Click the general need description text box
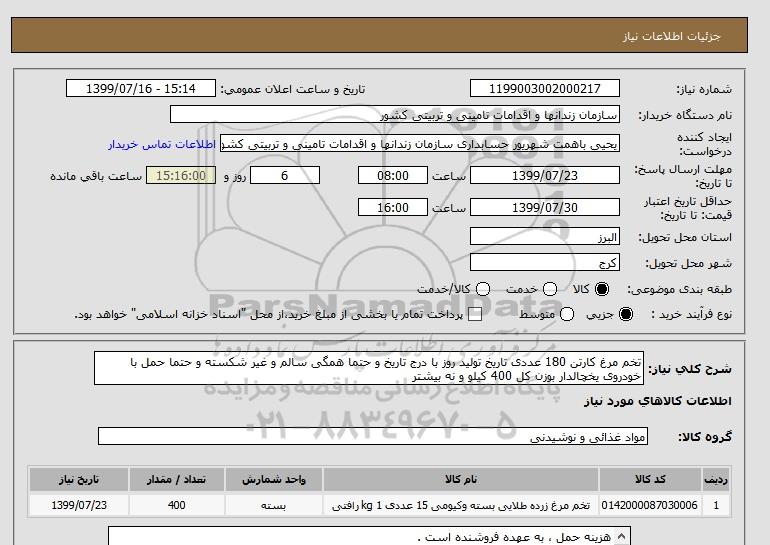The image size is (770, 545). tap(369, 368)
